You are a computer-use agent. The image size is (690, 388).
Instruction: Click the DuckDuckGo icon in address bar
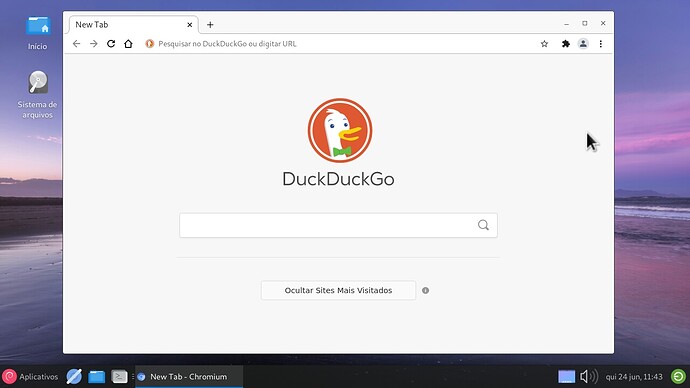pyautogui.click(x=150, y=44)
